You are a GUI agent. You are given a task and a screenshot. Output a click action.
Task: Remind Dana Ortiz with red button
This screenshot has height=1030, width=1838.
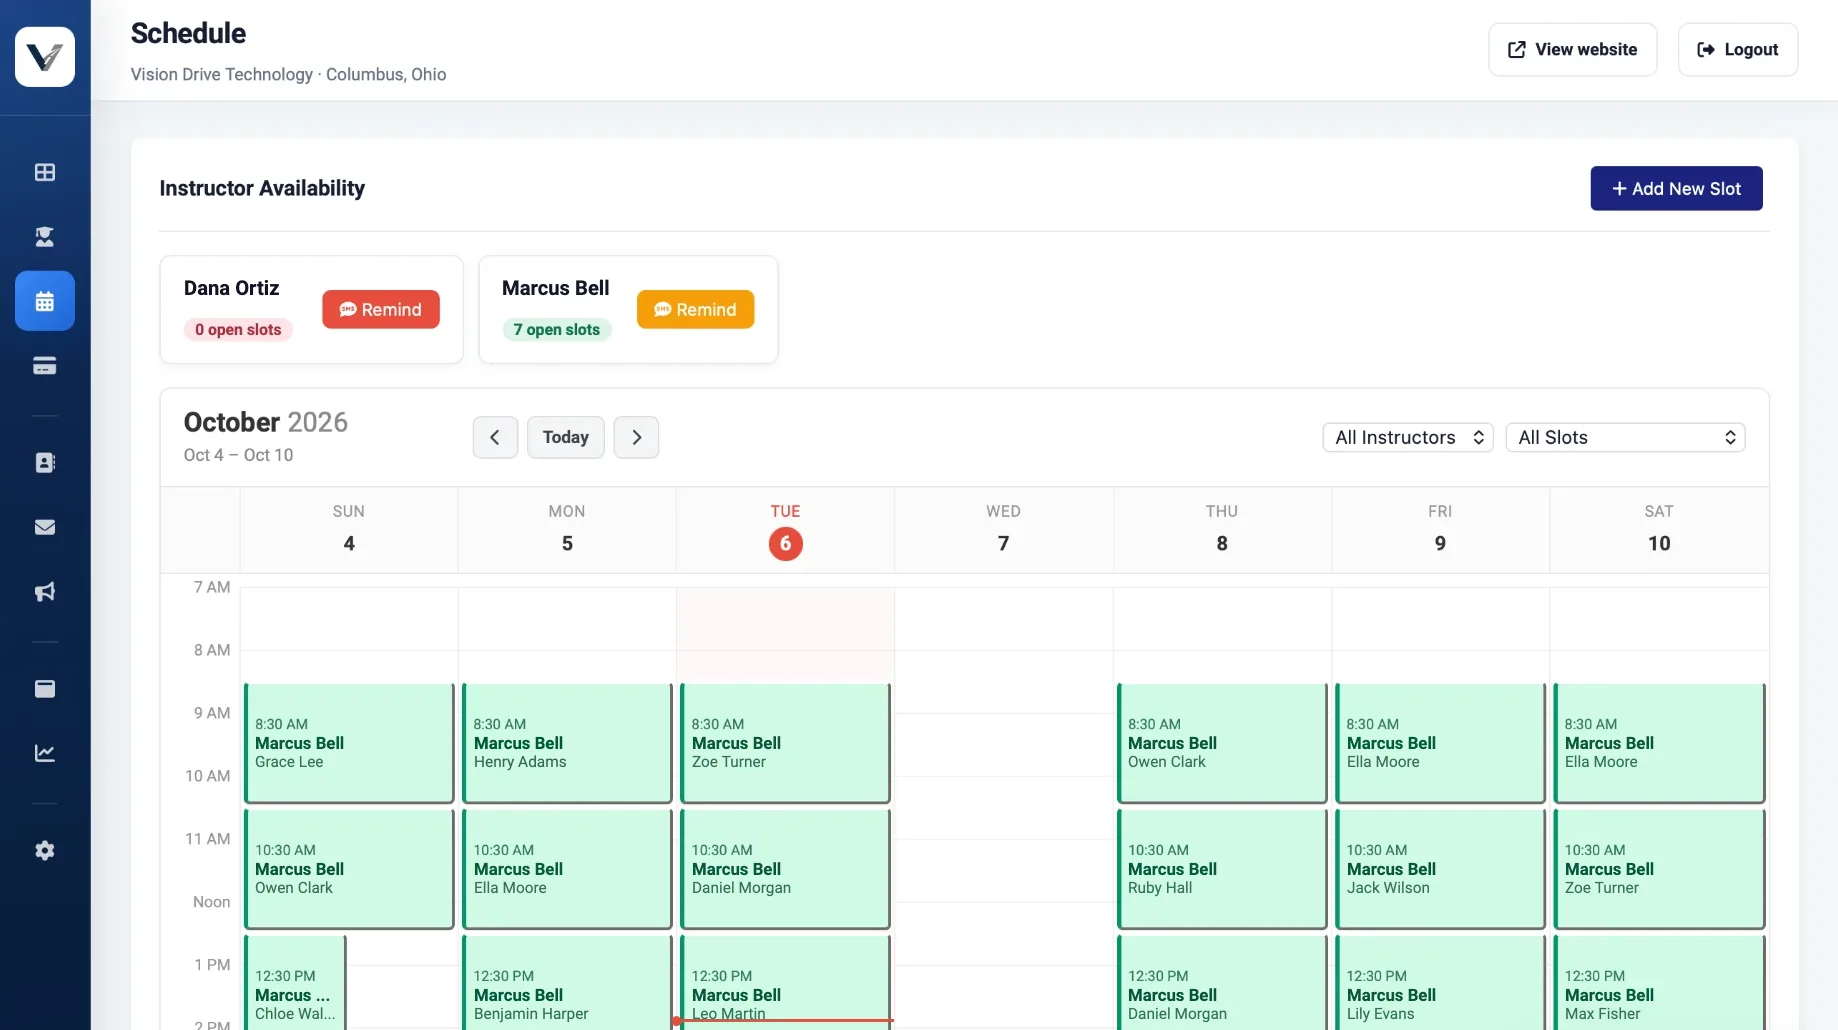[381, 309]
